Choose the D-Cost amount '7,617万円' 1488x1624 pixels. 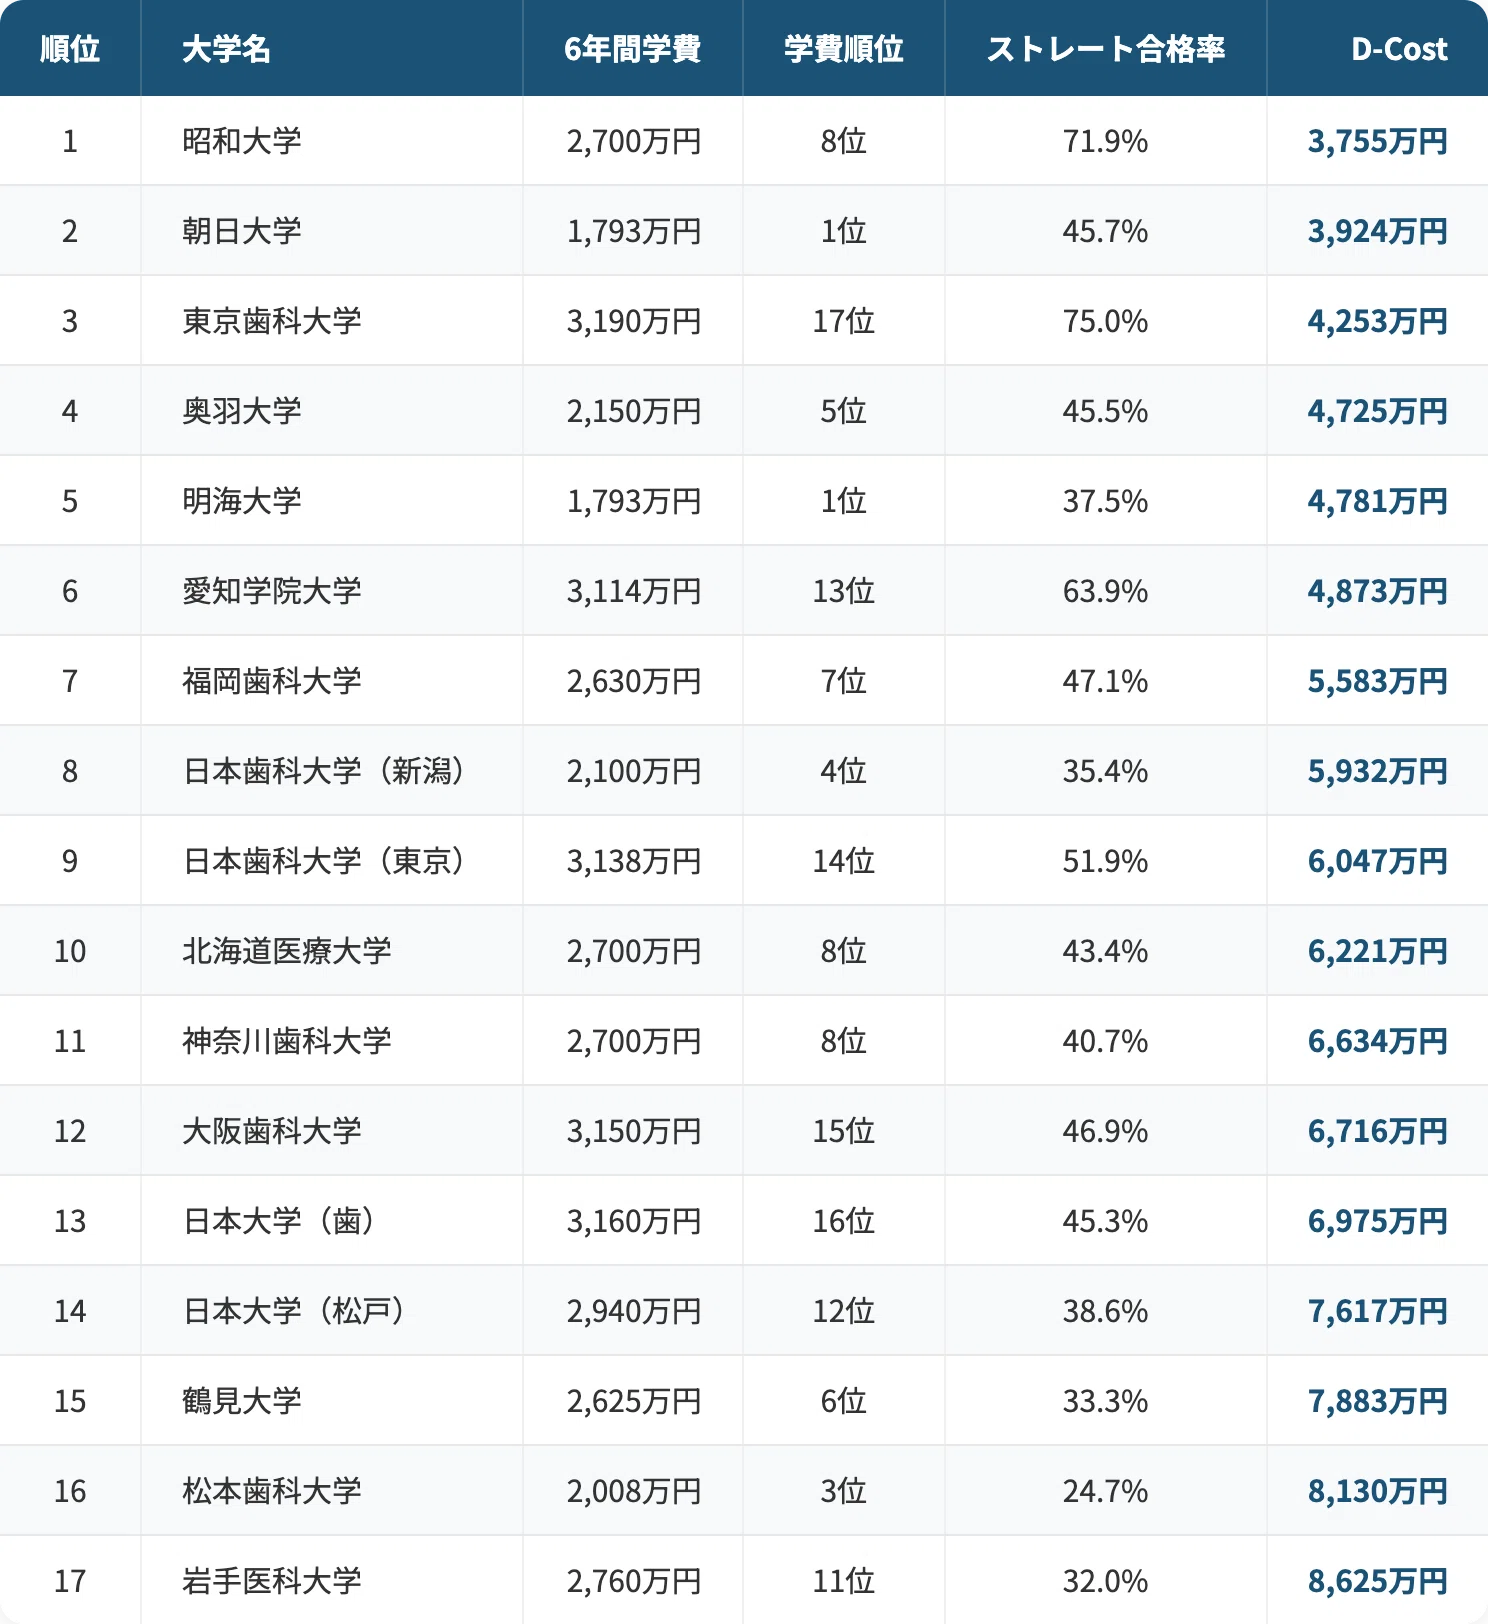click(1378, 1311)
